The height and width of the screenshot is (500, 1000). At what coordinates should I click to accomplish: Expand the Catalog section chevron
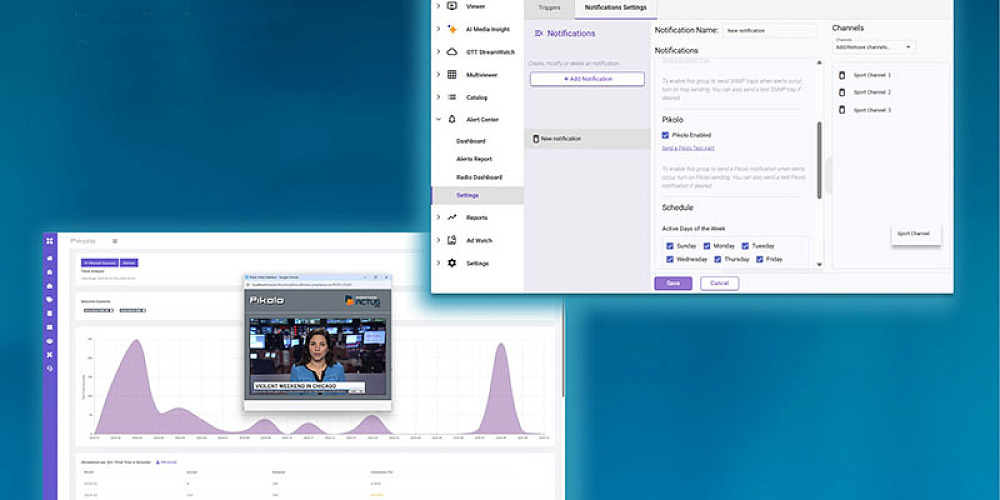tap(438, 97)
